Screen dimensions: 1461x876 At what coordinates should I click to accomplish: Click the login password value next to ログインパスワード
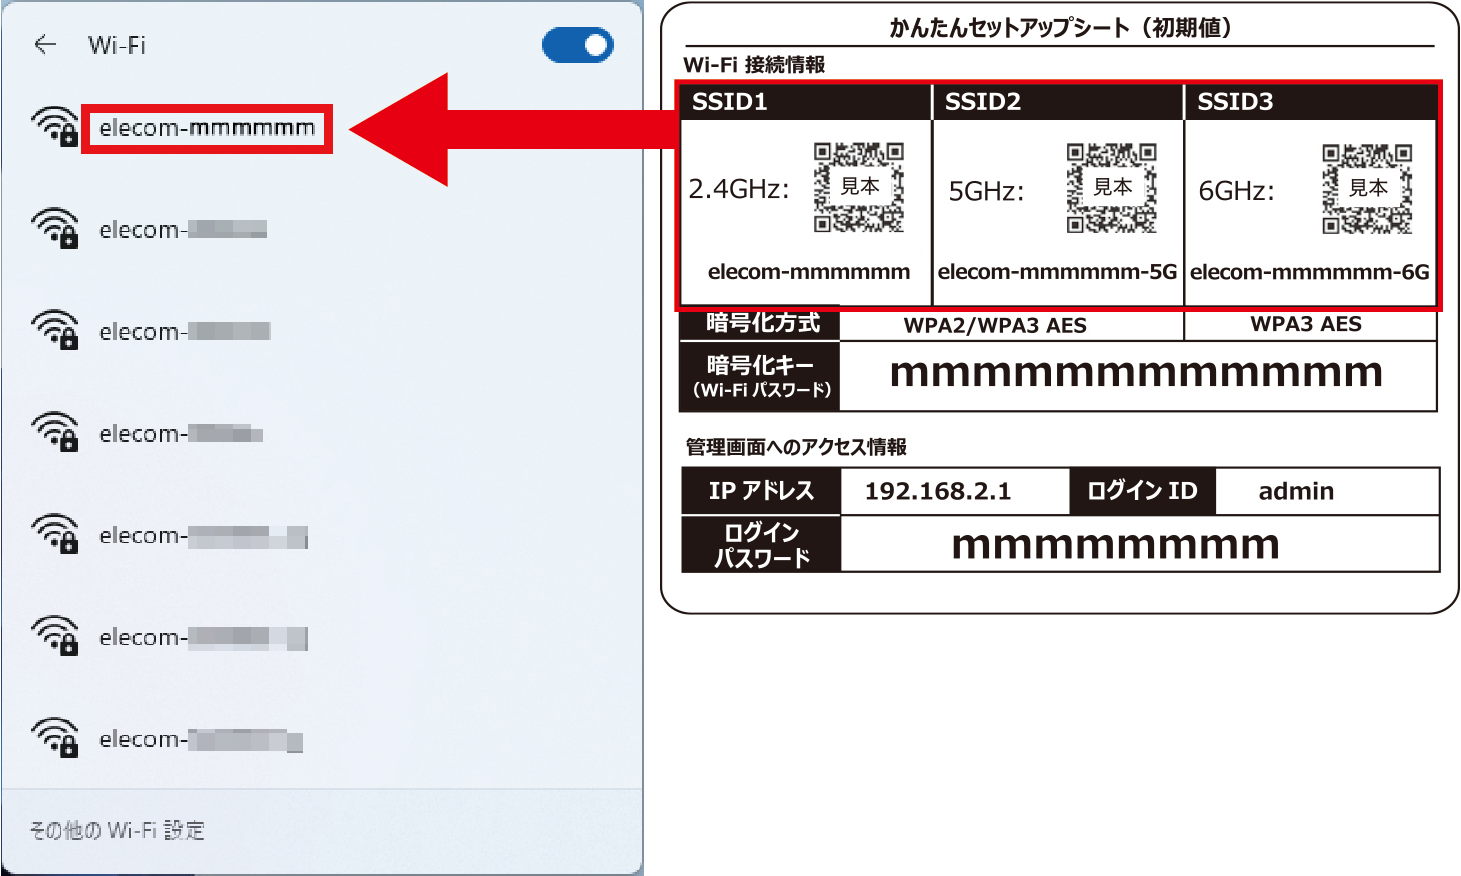[x=1116, y=546]
